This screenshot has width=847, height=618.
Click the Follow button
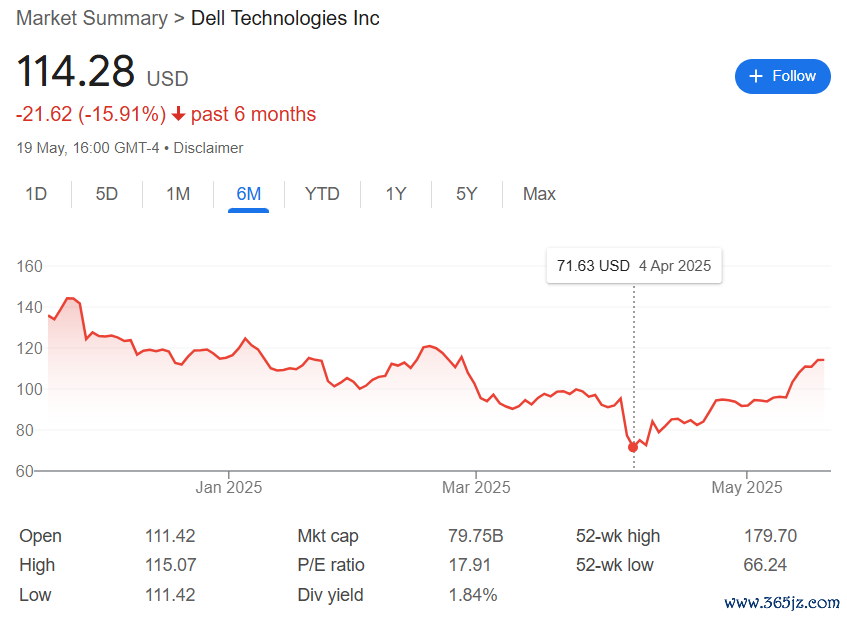pyautogui.click(x=782, y=76)
